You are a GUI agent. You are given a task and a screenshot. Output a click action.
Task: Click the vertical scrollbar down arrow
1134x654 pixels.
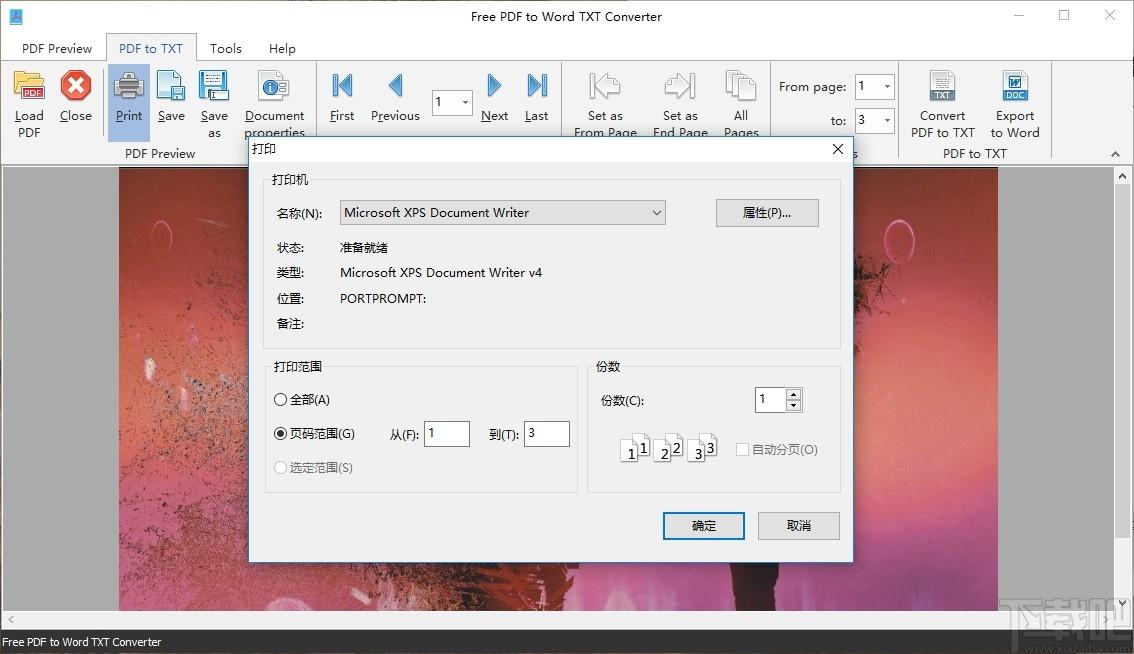[1122, 602]
